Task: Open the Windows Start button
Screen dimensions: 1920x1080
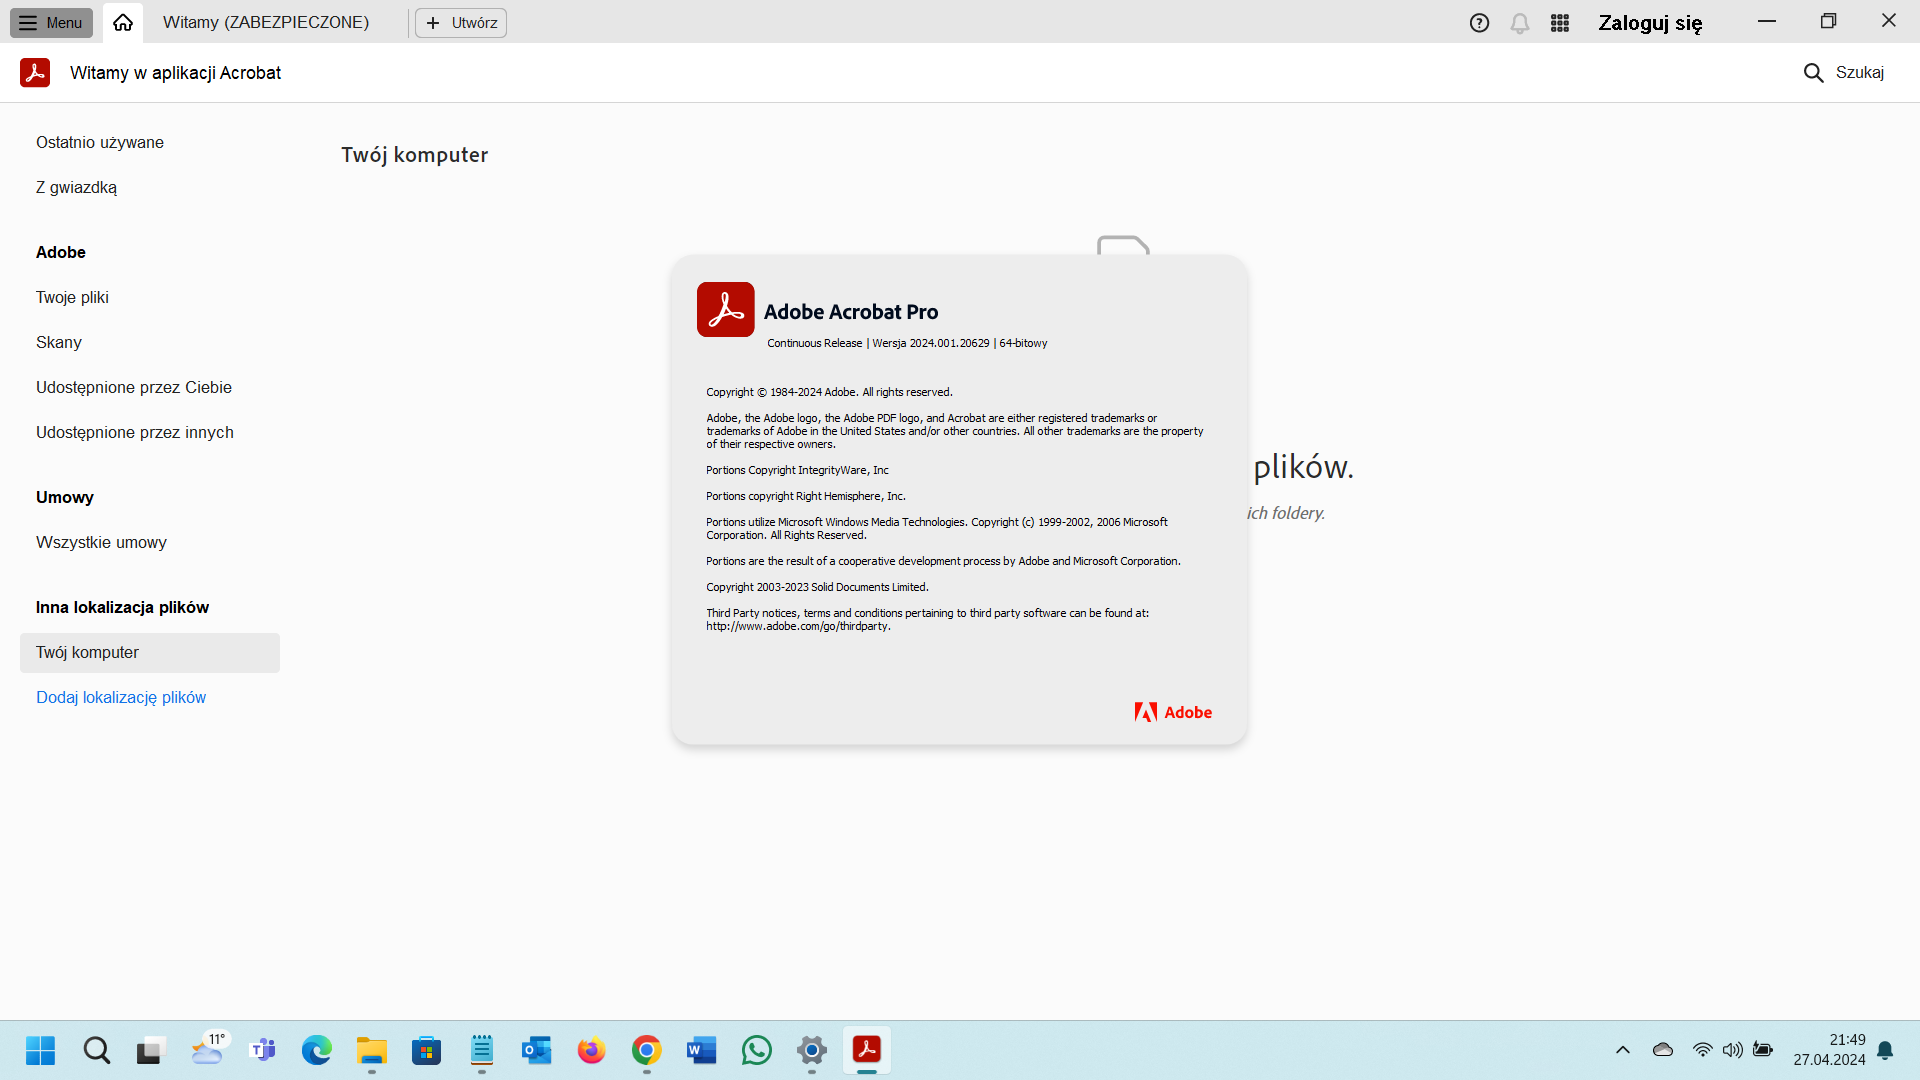Action: (x=41, y=1050)
